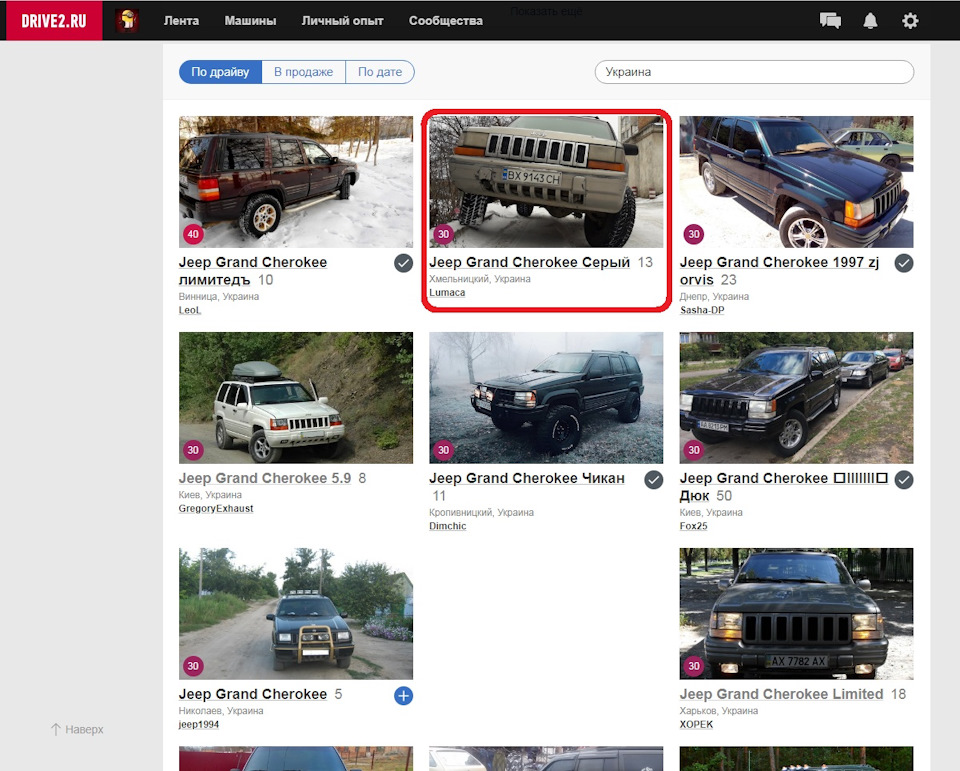
Task: Click the Днепр, Украина location text
Action: click(714, 296)
